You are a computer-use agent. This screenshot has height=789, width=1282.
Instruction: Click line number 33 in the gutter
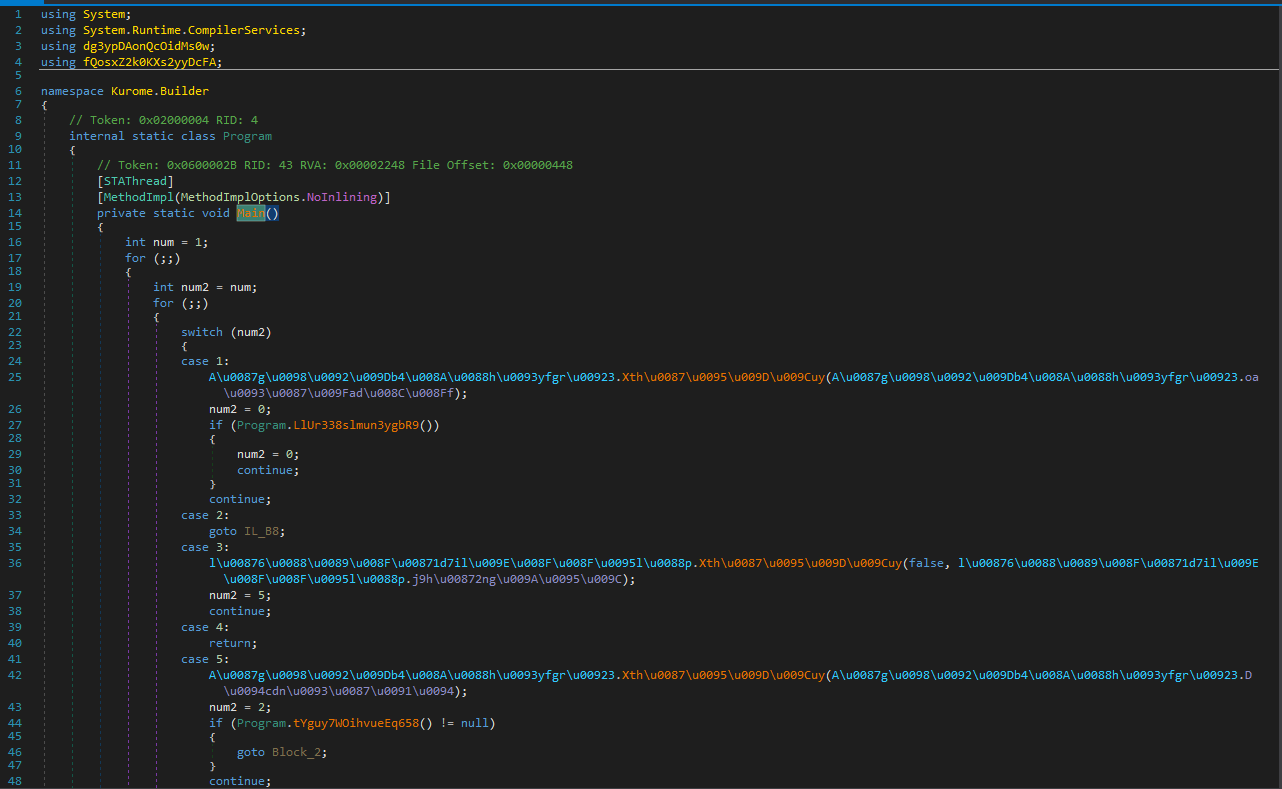17,515
